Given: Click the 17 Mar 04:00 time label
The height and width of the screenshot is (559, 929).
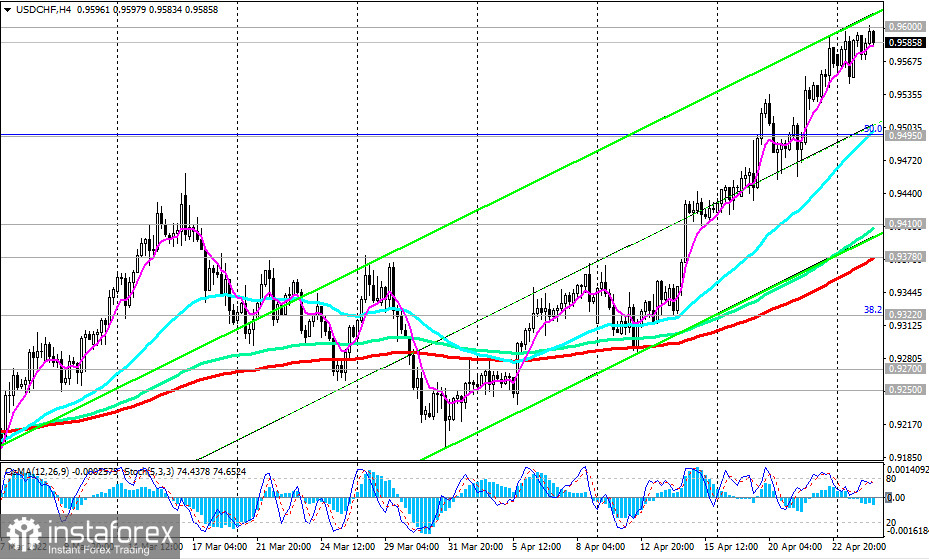Looking at the screenshot, I should (x=220, y=546).
